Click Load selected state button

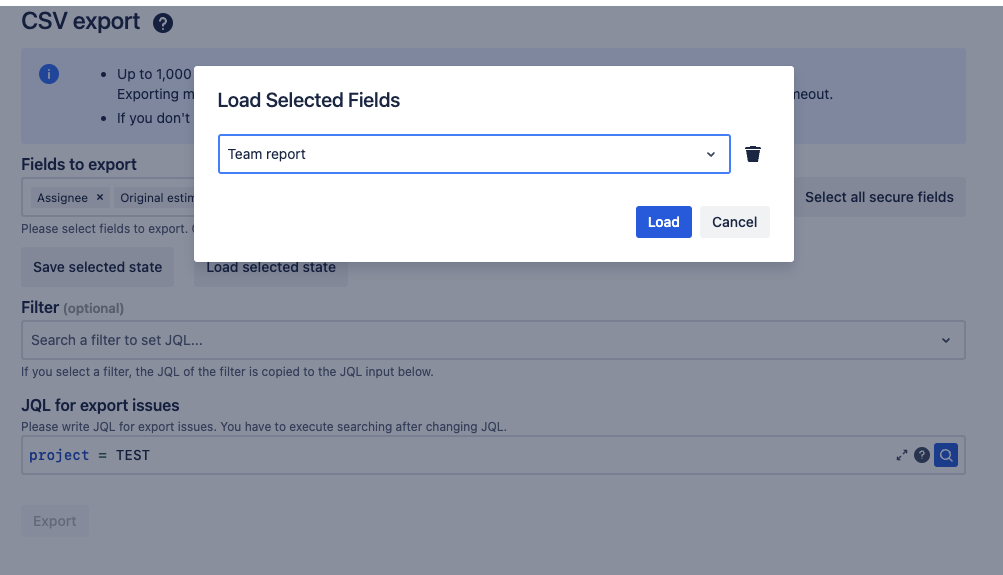pos(271,268)
